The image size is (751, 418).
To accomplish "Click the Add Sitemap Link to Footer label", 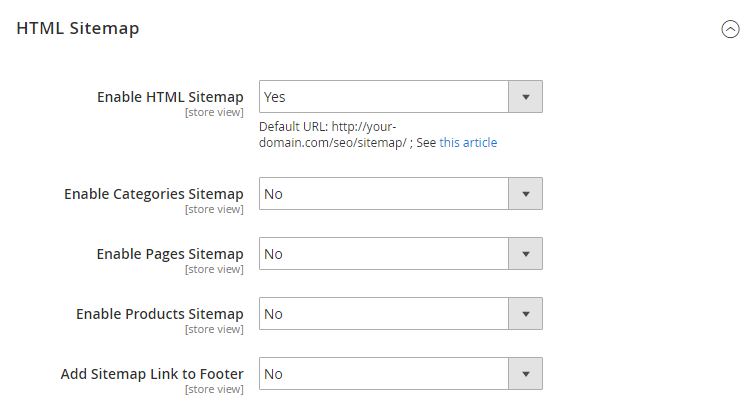I will [152, 373].
